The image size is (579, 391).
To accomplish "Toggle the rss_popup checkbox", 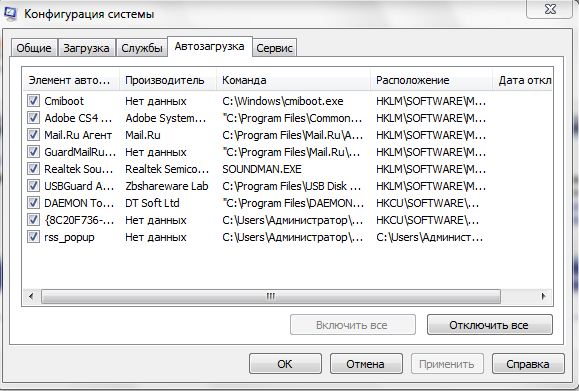I will [33, 236].
